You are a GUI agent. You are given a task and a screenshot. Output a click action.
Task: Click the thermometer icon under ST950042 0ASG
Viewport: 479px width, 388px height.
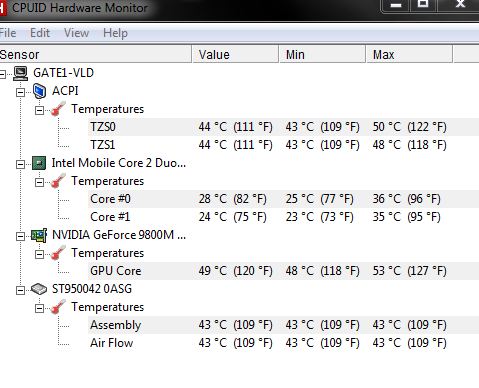[58, 307]
